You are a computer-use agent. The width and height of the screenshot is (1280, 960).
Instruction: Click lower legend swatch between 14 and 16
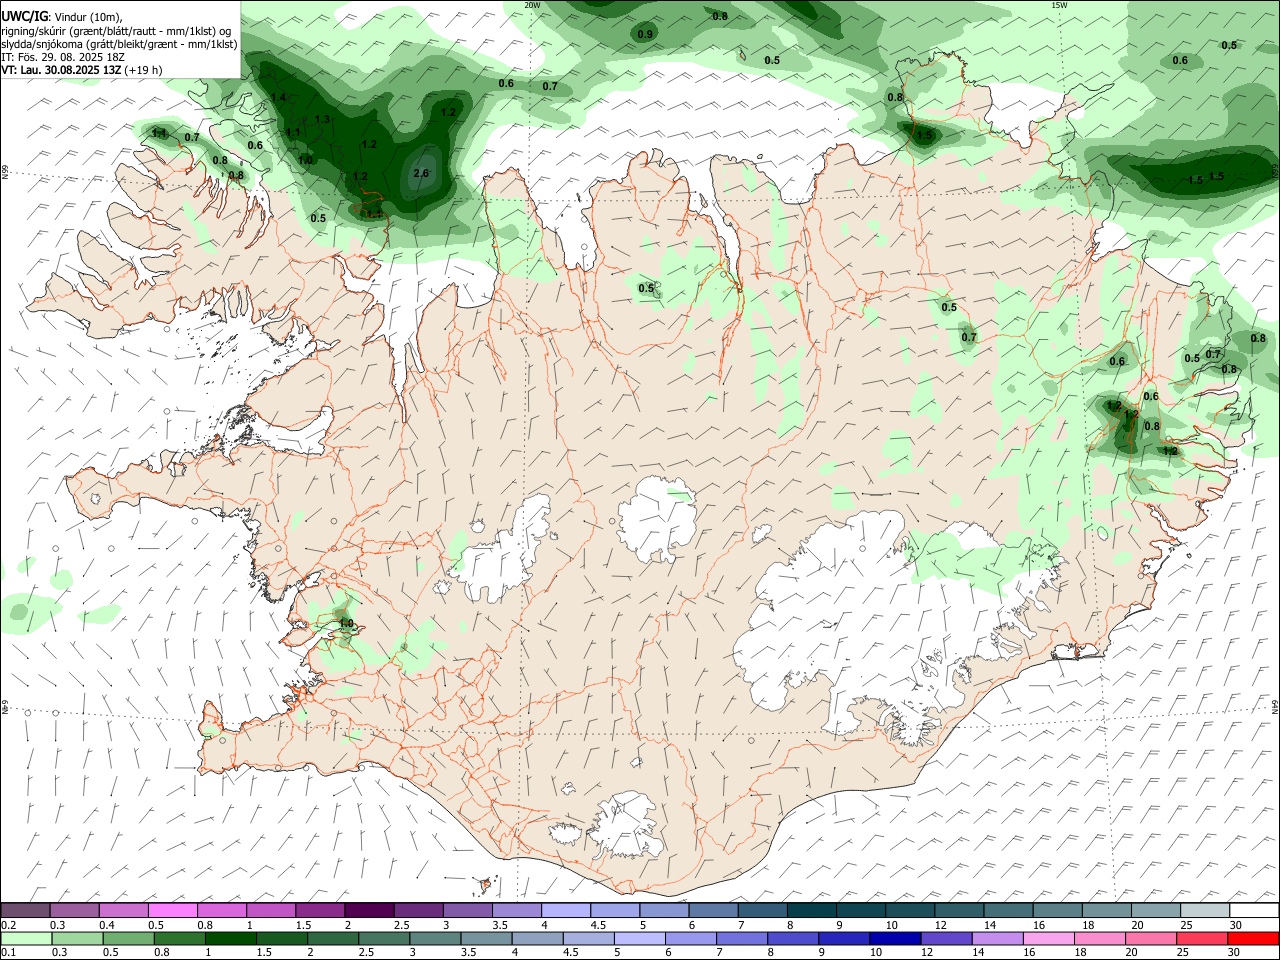997,938
